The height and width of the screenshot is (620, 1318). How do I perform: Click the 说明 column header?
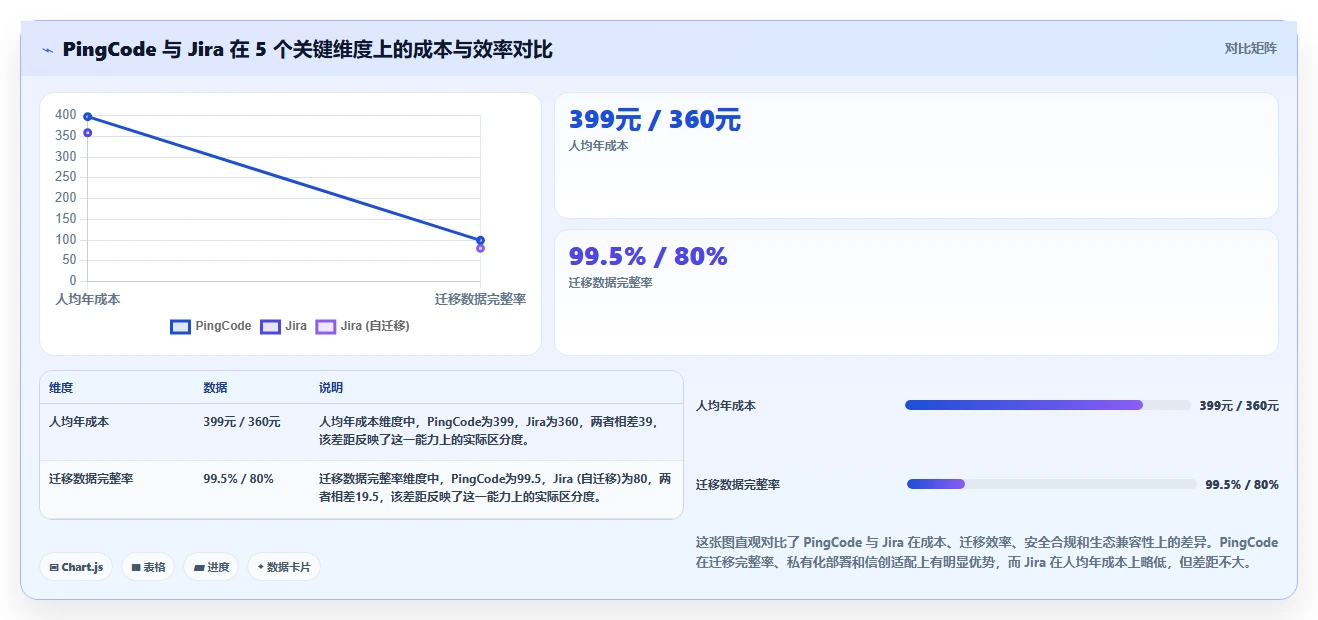331,388
